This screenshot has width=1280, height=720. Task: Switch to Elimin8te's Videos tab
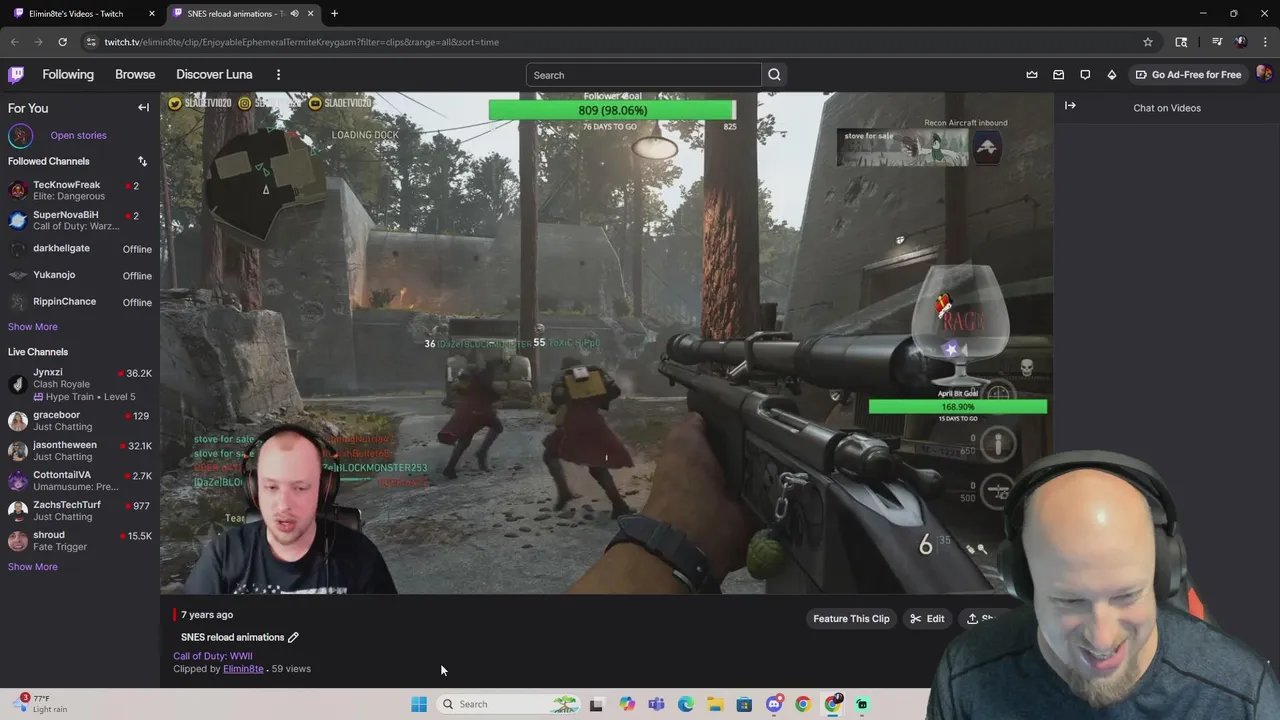coord(84,13)
